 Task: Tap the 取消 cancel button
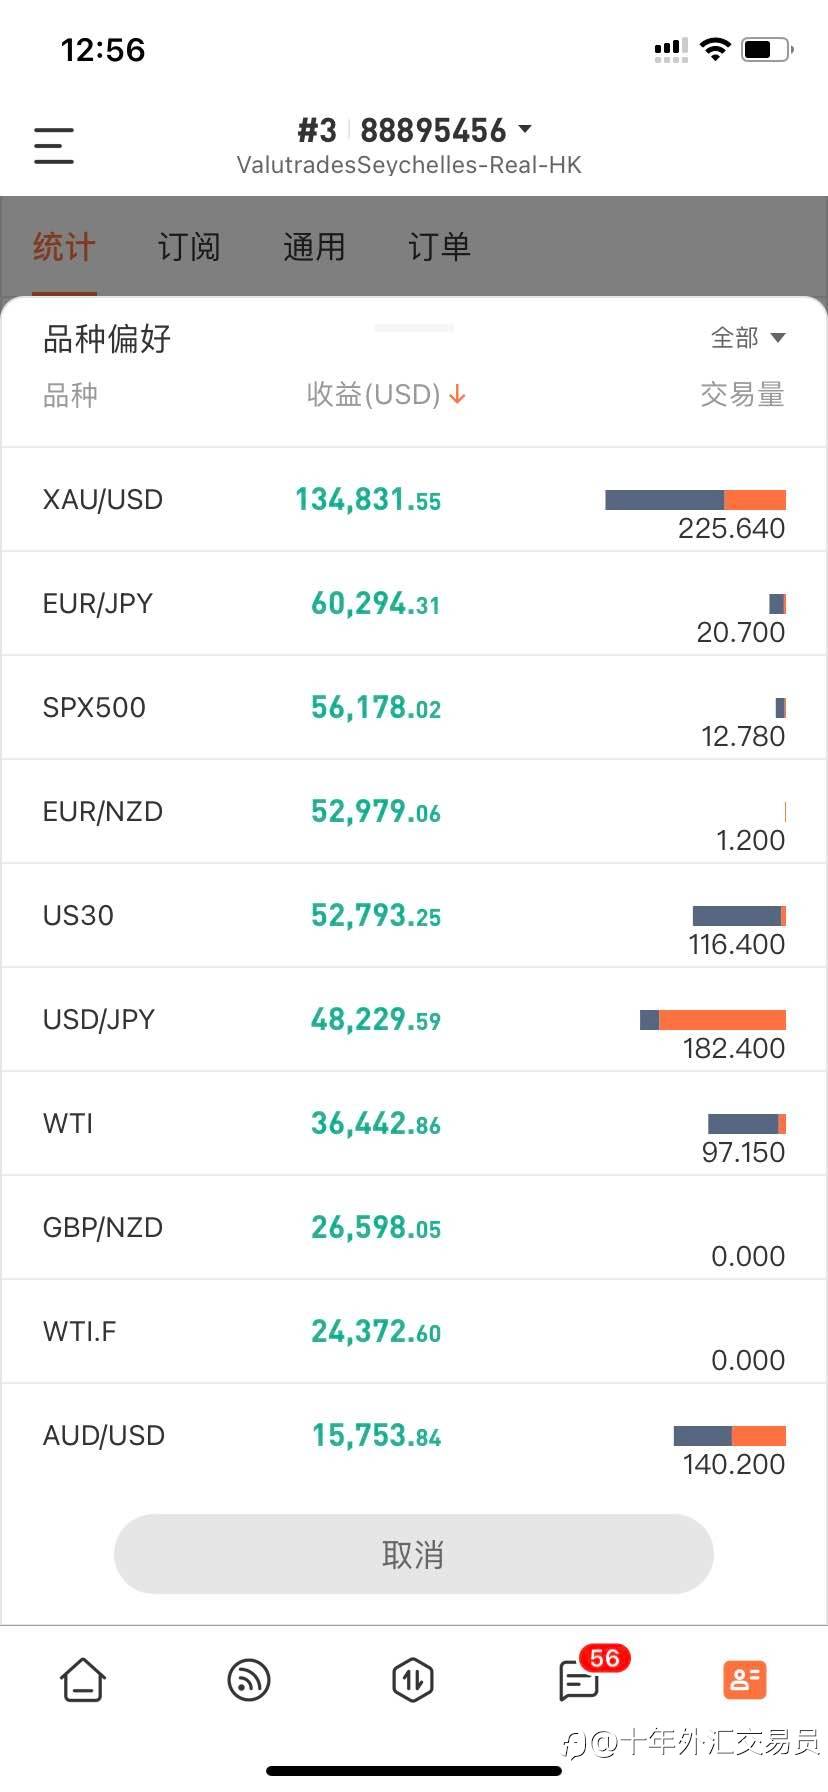click(x=414, y=1554)
